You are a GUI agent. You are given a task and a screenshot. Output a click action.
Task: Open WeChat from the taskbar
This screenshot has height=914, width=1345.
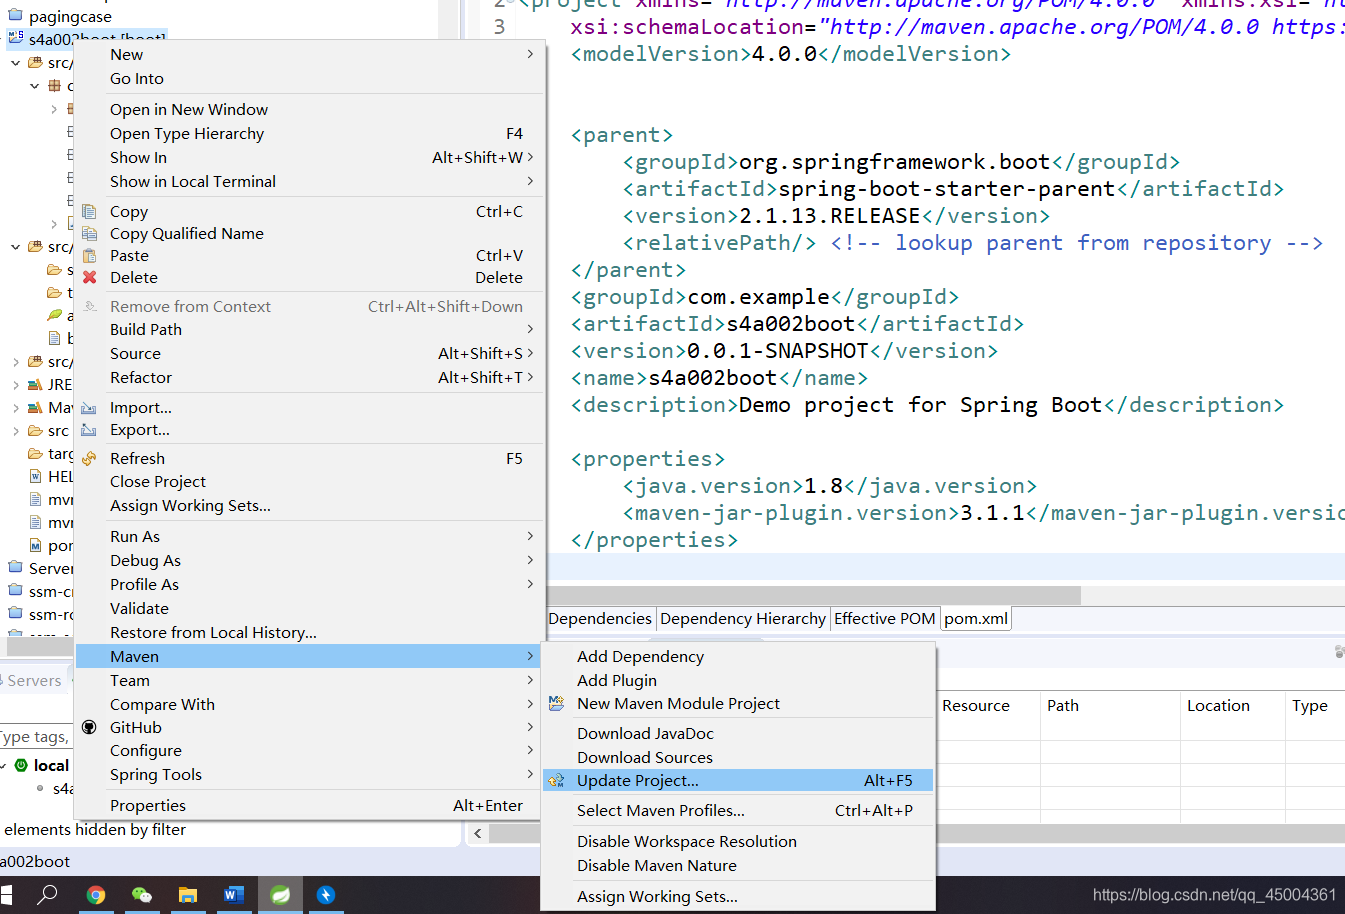point(142,895)
